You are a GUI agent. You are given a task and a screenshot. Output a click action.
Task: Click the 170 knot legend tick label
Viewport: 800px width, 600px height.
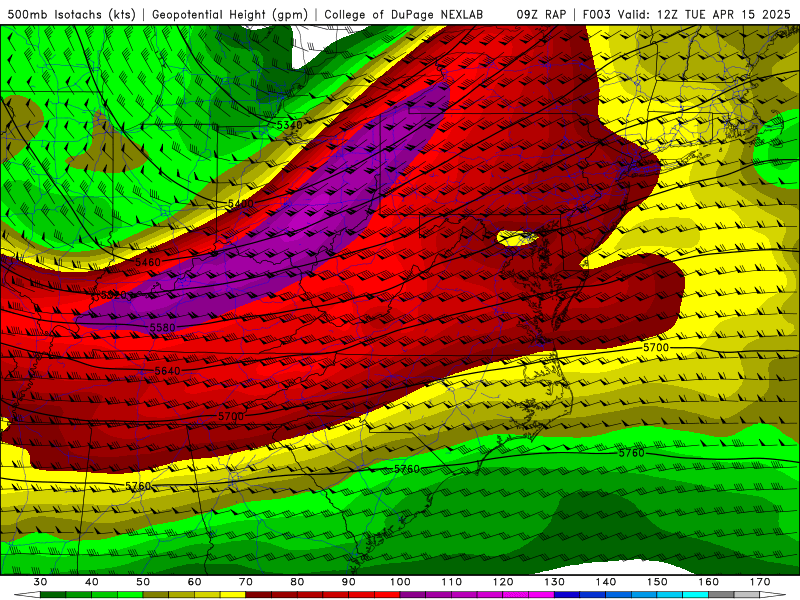pos(760,582)
